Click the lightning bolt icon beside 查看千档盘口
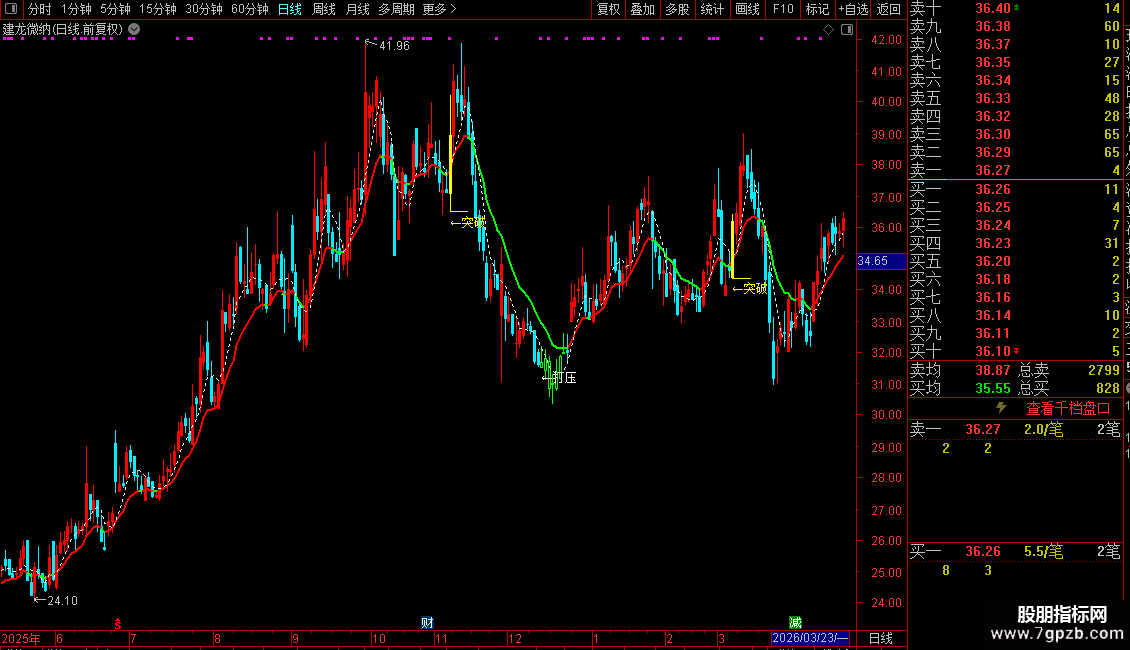The width and height of the screenshot is (1130, 650). point(1001,408)
